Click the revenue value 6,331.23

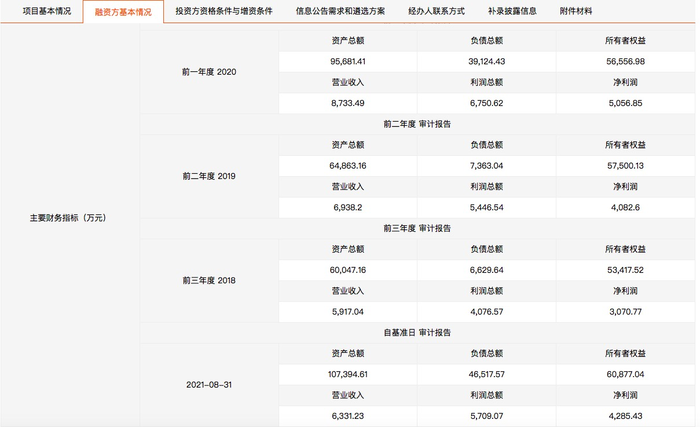pos(348,416)
